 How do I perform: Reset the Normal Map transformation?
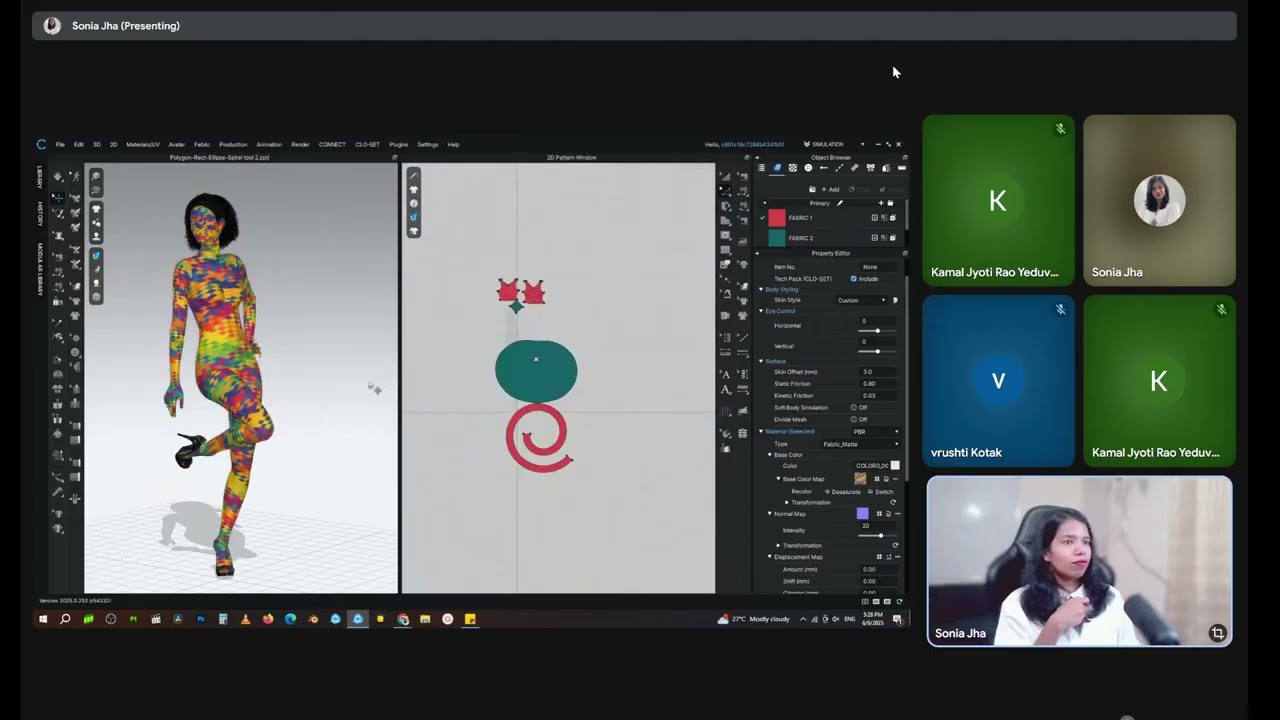pos(895,545)
